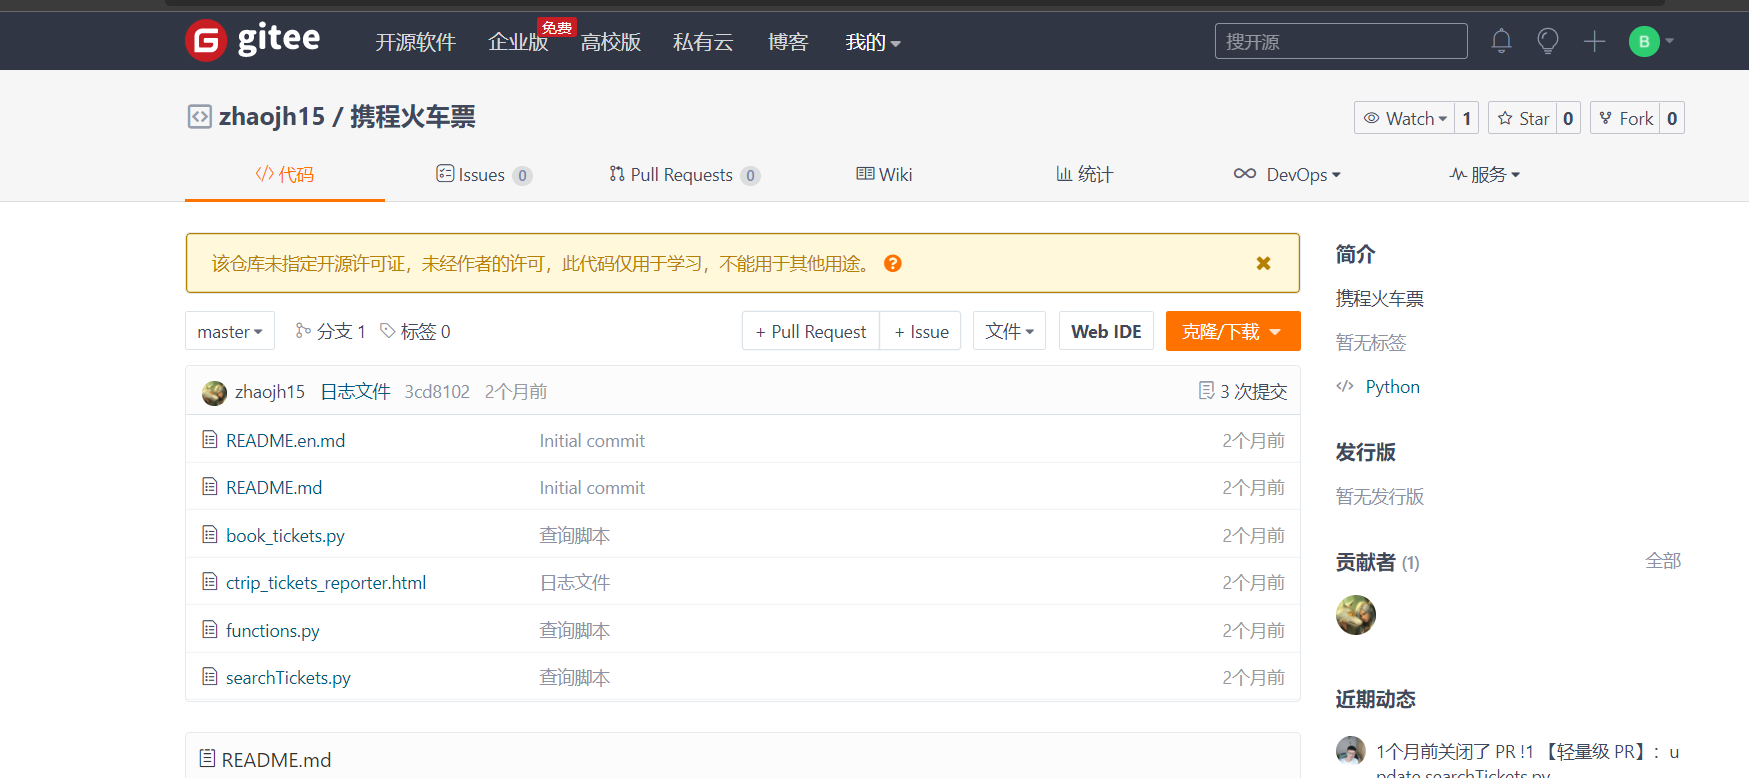This screenshot has width=1749, height=778.
Task: Click the branch icon next to 分支 1
Action: click(x=303, y=330)
